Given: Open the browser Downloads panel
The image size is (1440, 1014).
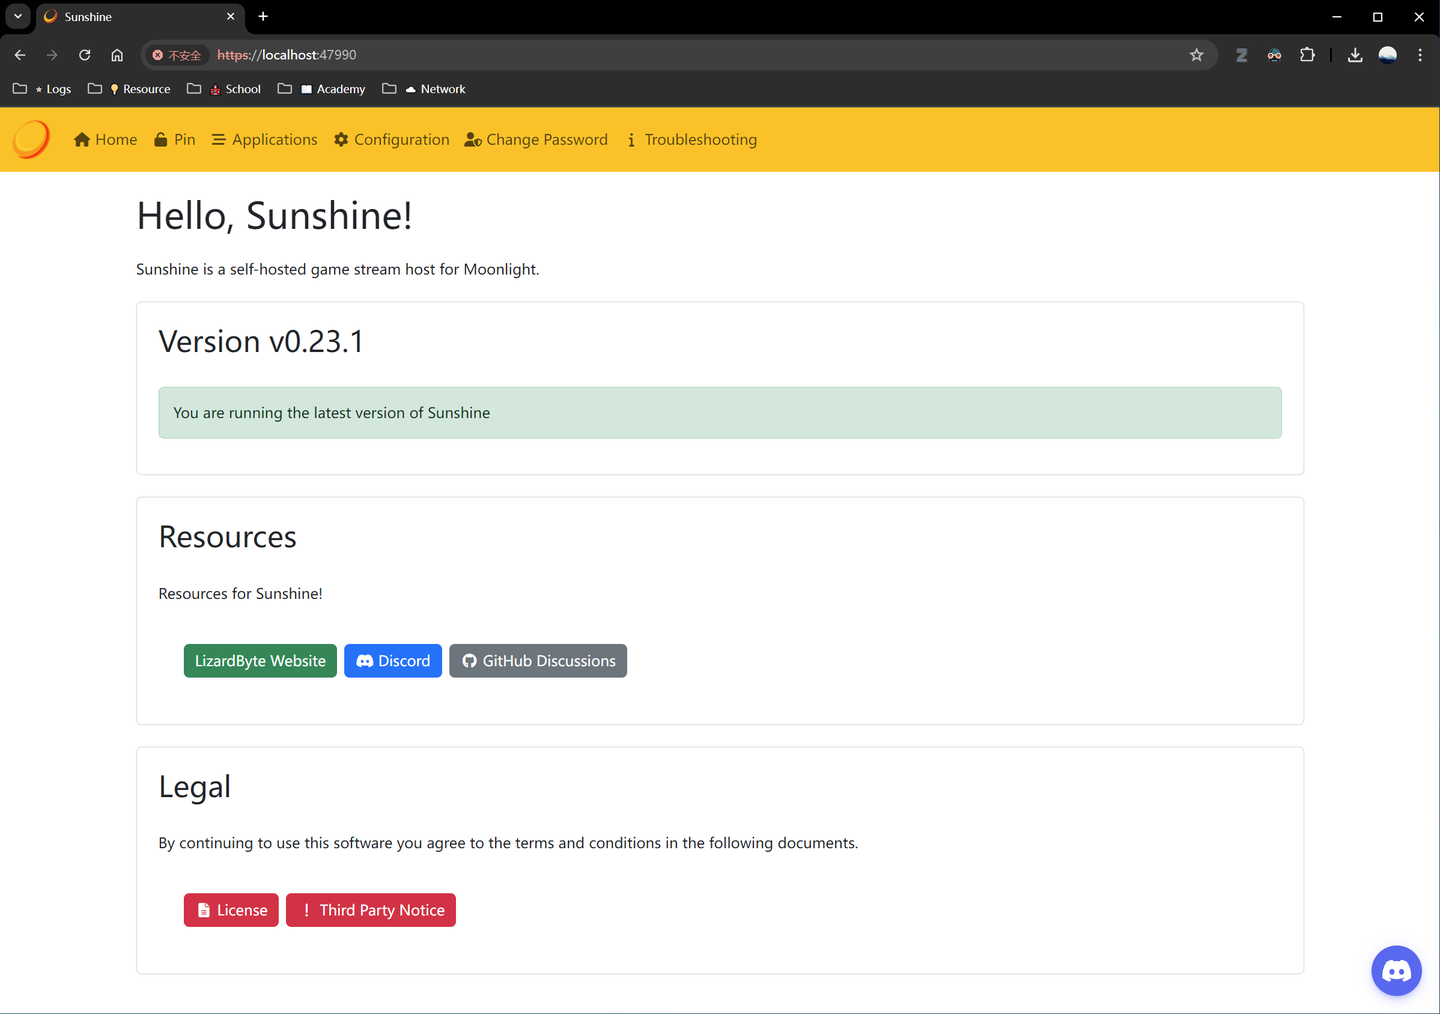Looking at the screenshot, I should [x=1355, y=55].
